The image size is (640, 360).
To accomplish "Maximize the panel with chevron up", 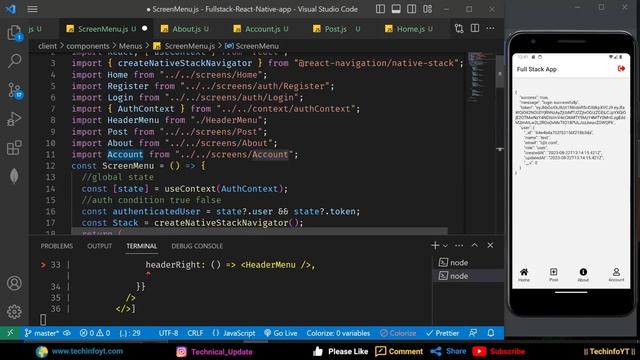I will tap(474, 245).
